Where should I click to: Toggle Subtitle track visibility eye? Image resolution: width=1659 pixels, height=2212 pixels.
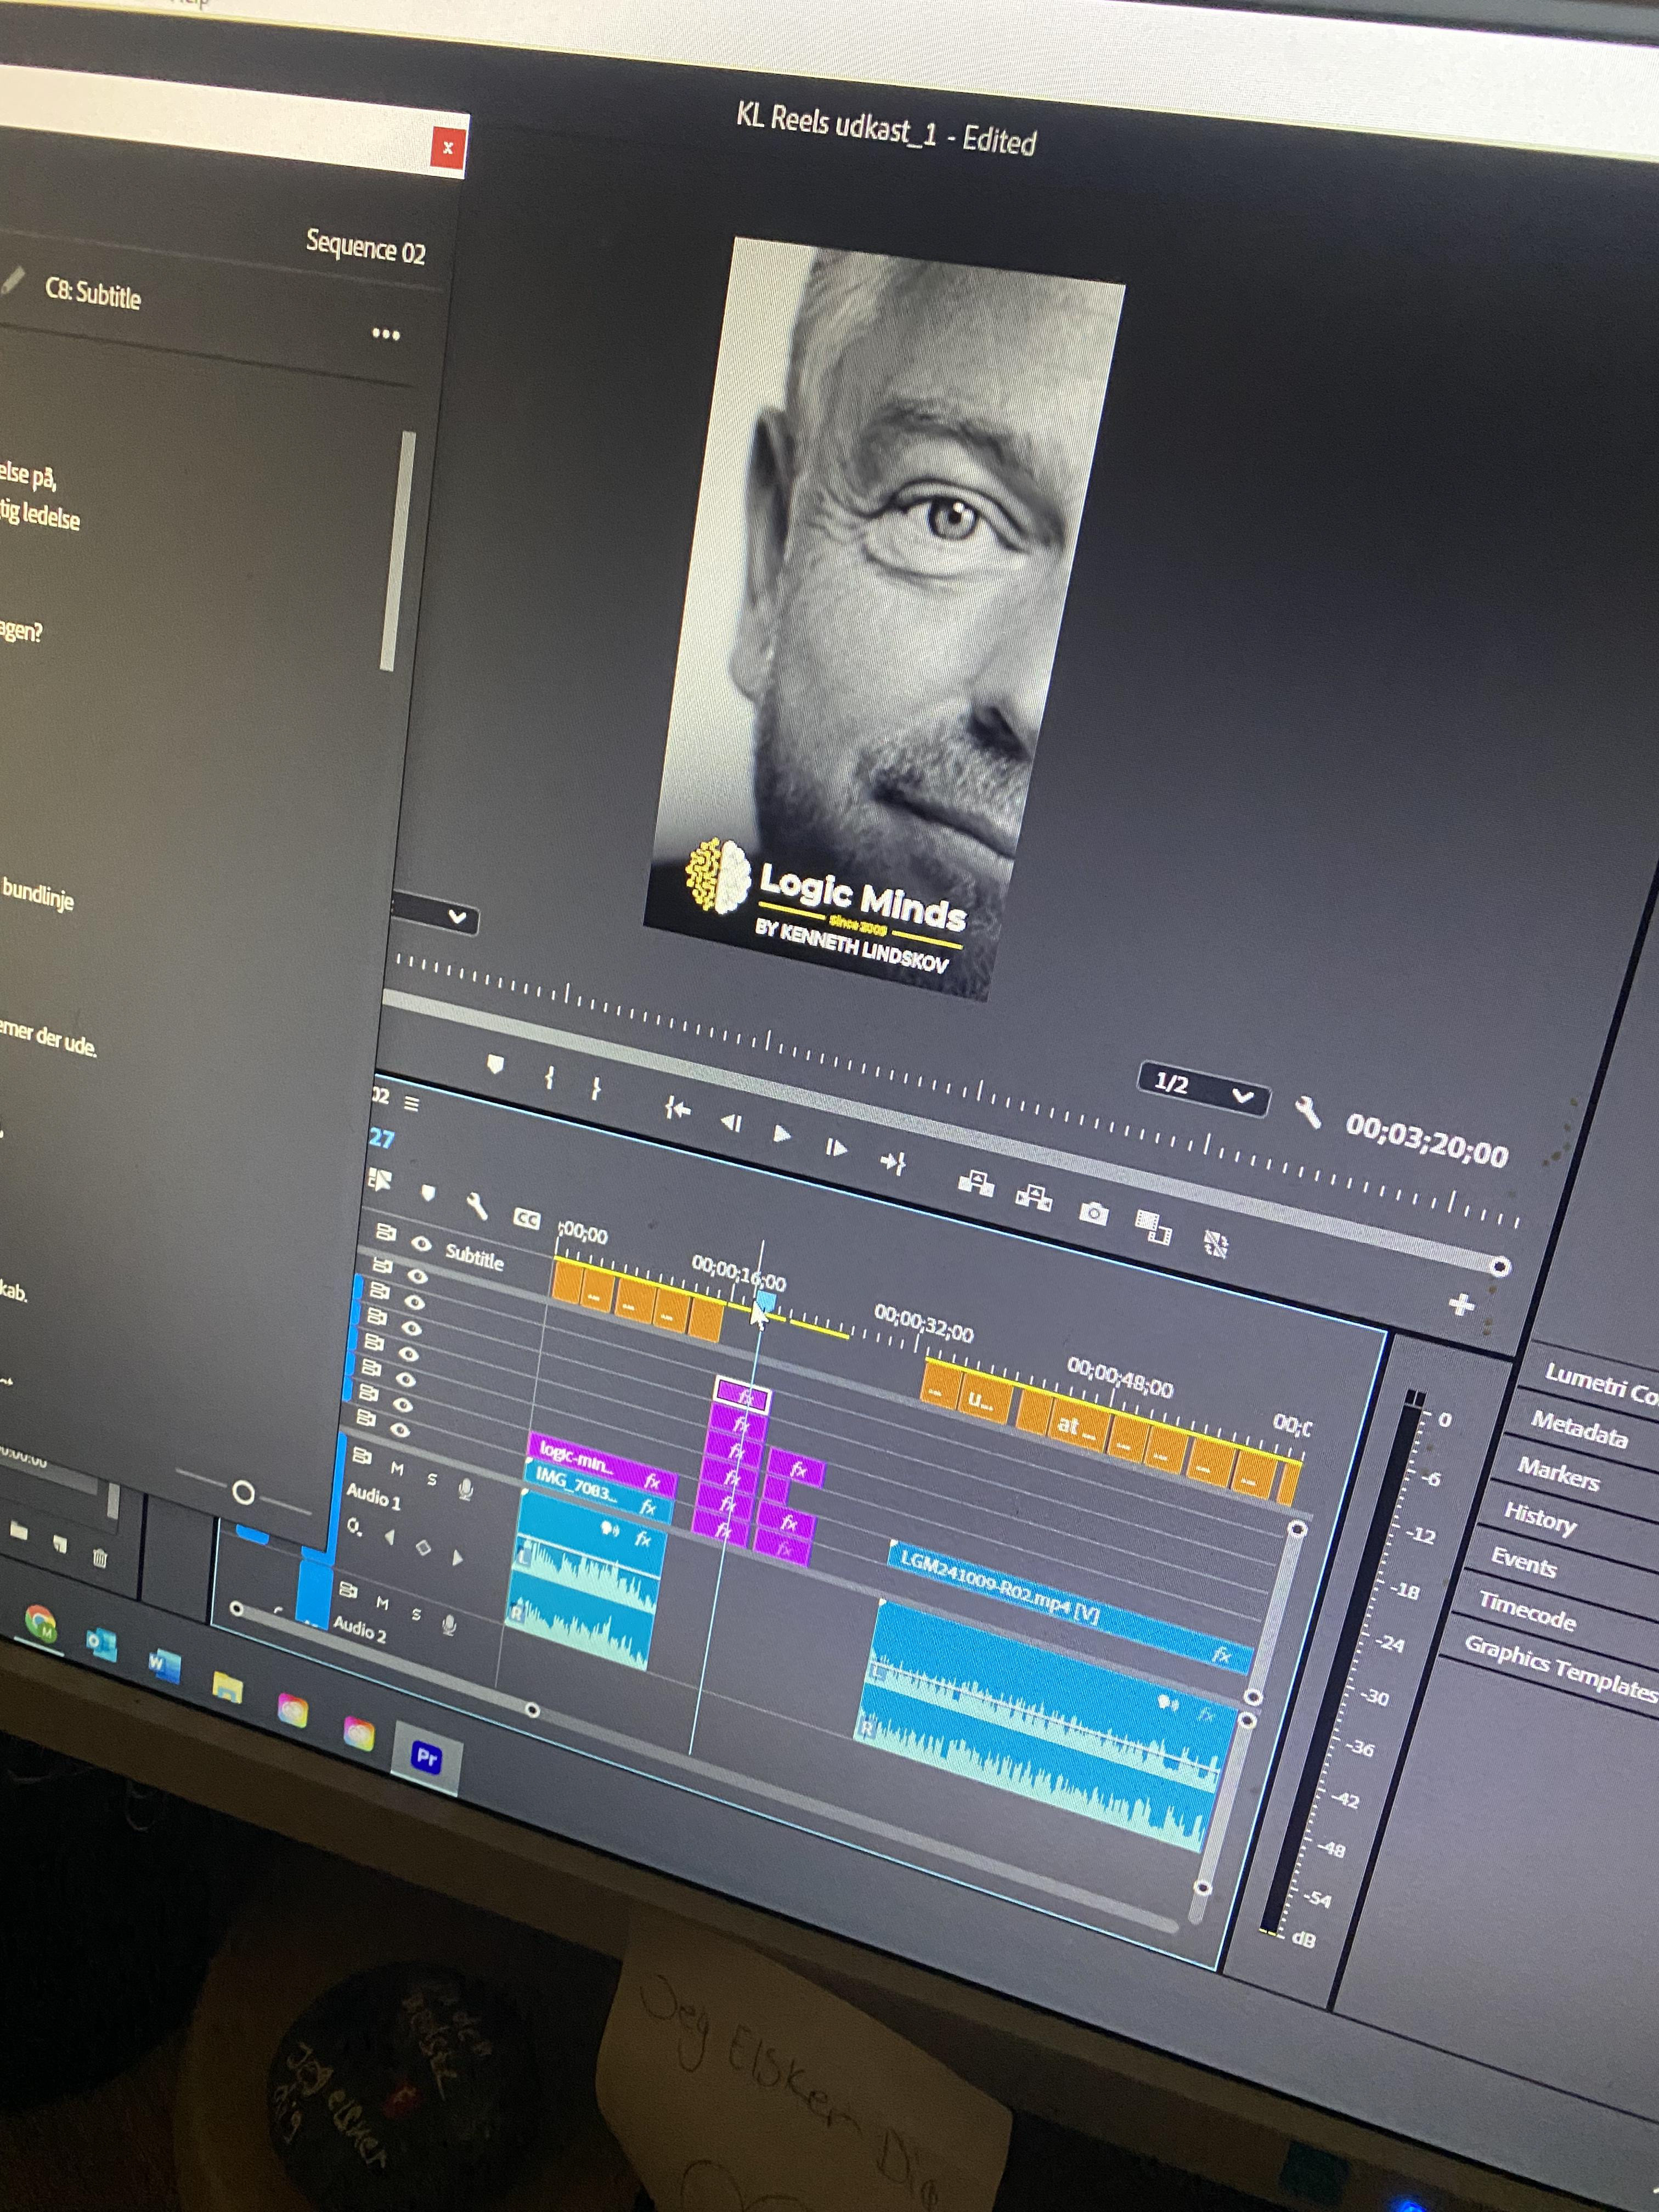click(x=421, y=1244)
